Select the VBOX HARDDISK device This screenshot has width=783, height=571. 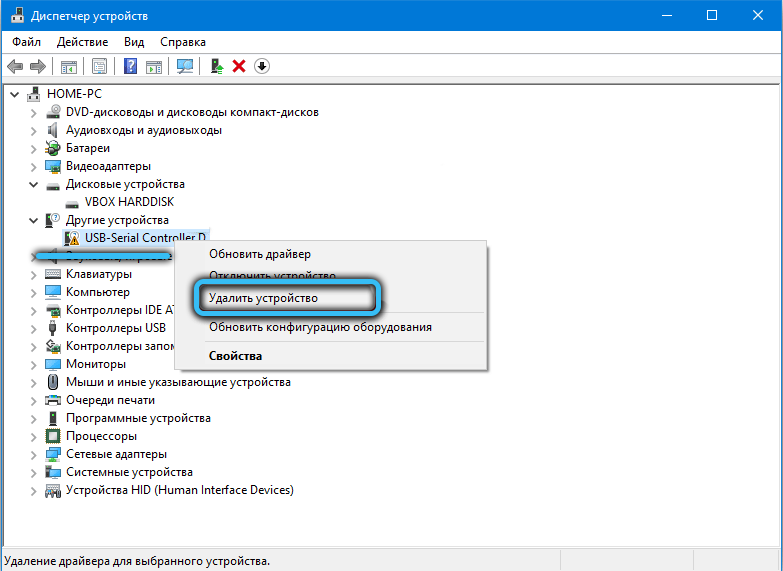pos(127,202)
